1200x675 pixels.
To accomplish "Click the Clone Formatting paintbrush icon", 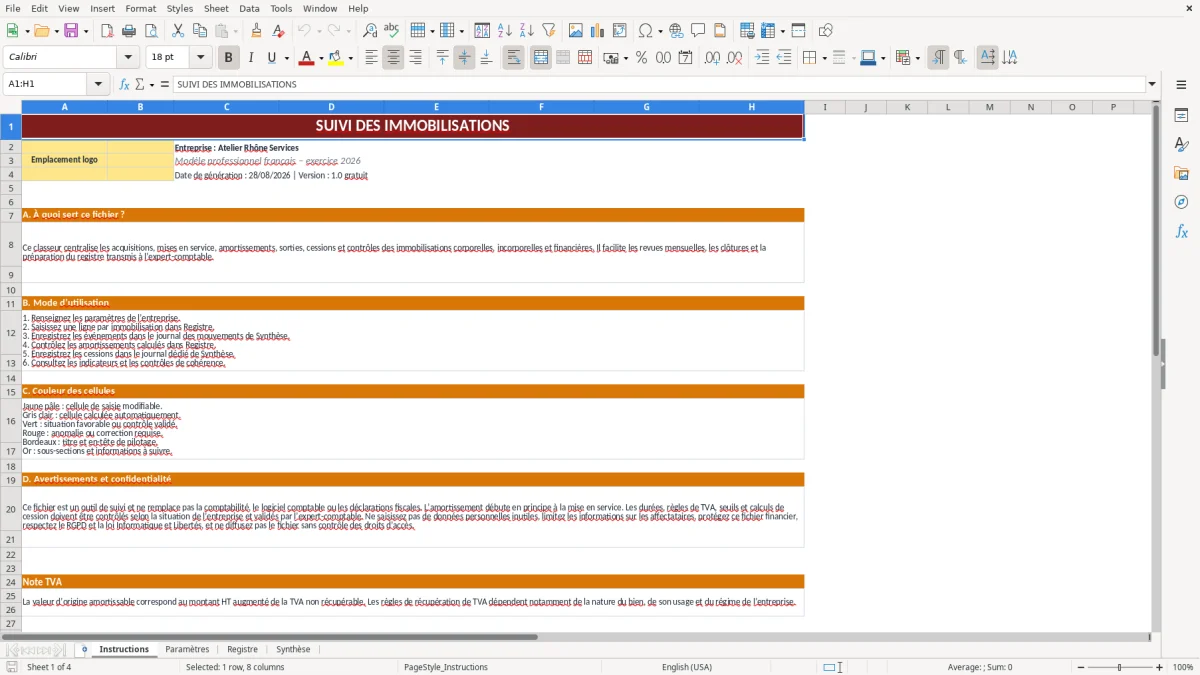I will click(x=257, y=31).
